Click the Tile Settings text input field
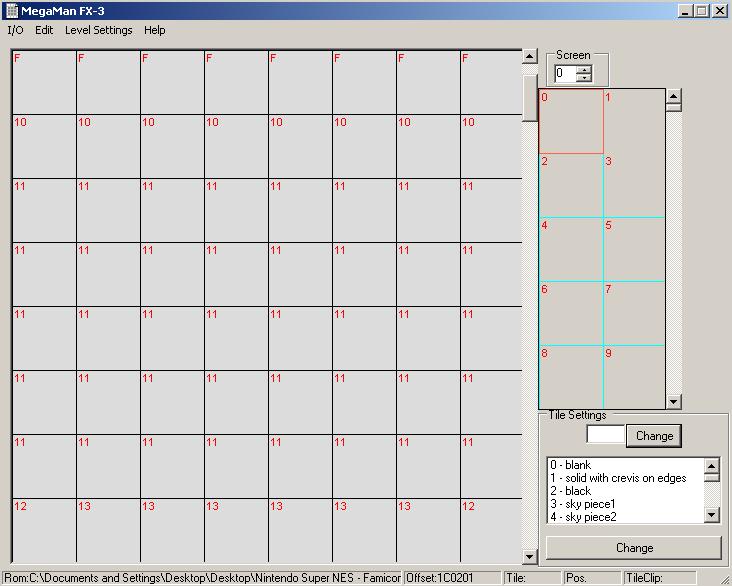This screenshot has width=732, height=586. pos(605,435)
